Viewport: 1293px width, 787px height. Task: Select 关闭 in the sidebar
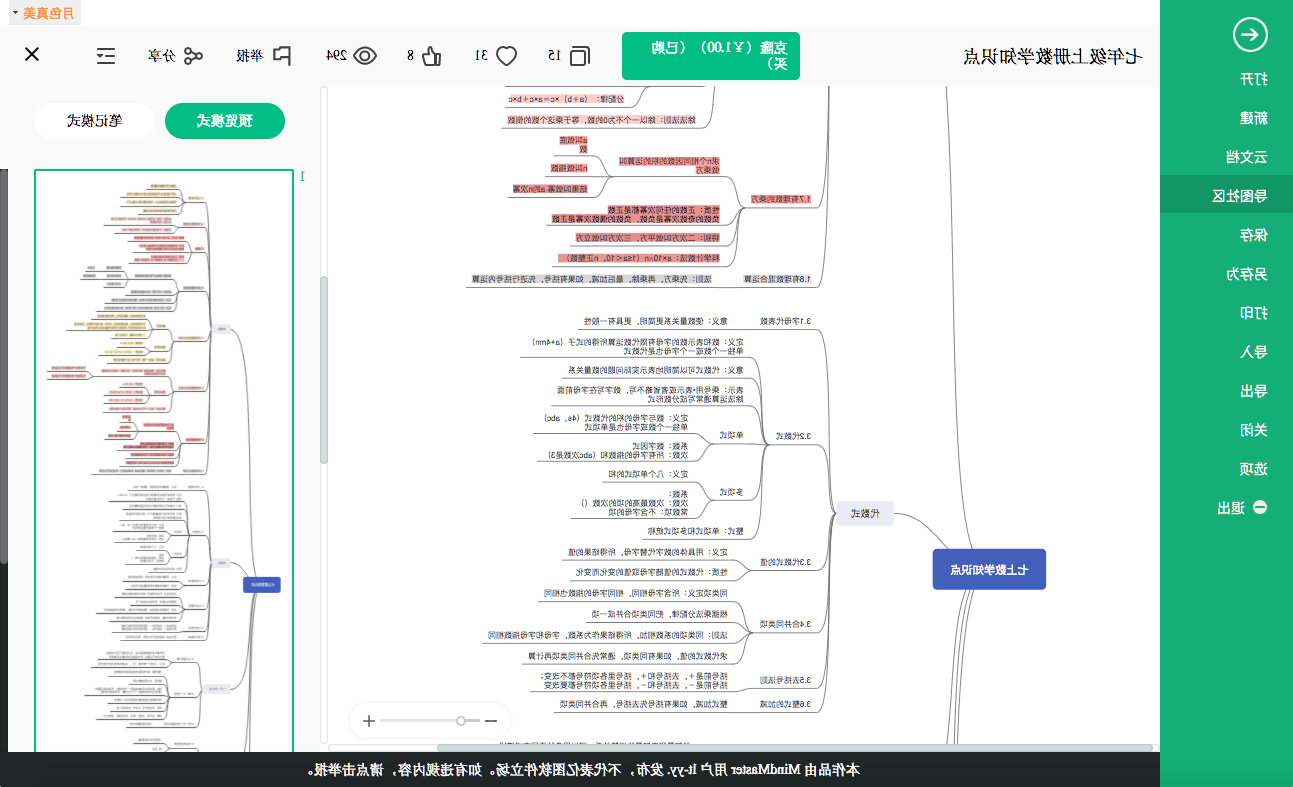coord(1254,430)
